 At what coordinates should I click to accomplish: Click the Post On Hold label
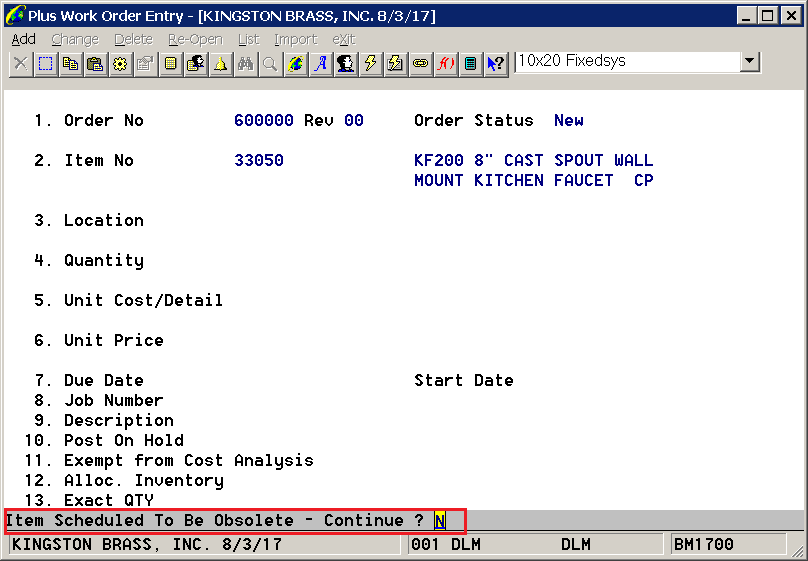click(124, 440)
